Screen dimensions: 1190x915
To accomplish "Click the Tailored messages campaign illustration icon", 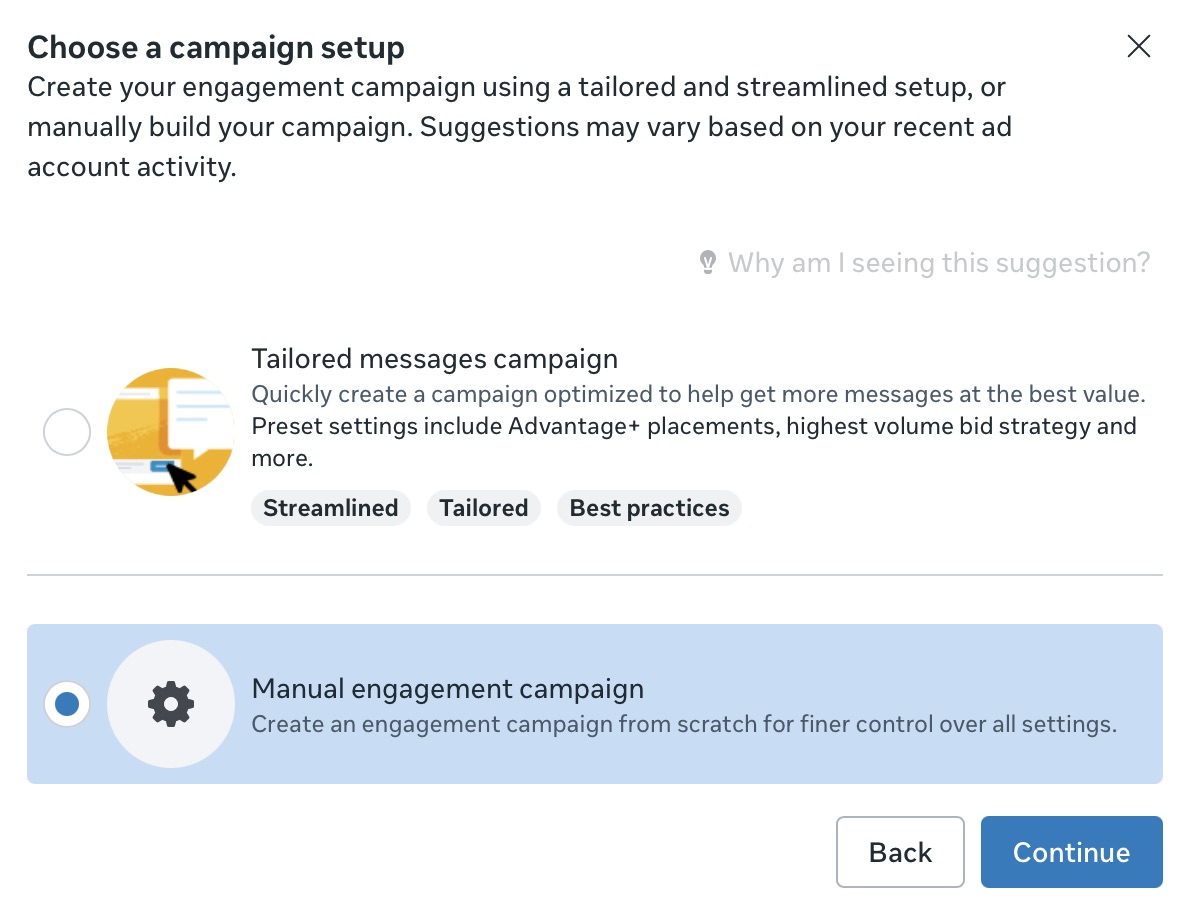I will tap(170, 431).
